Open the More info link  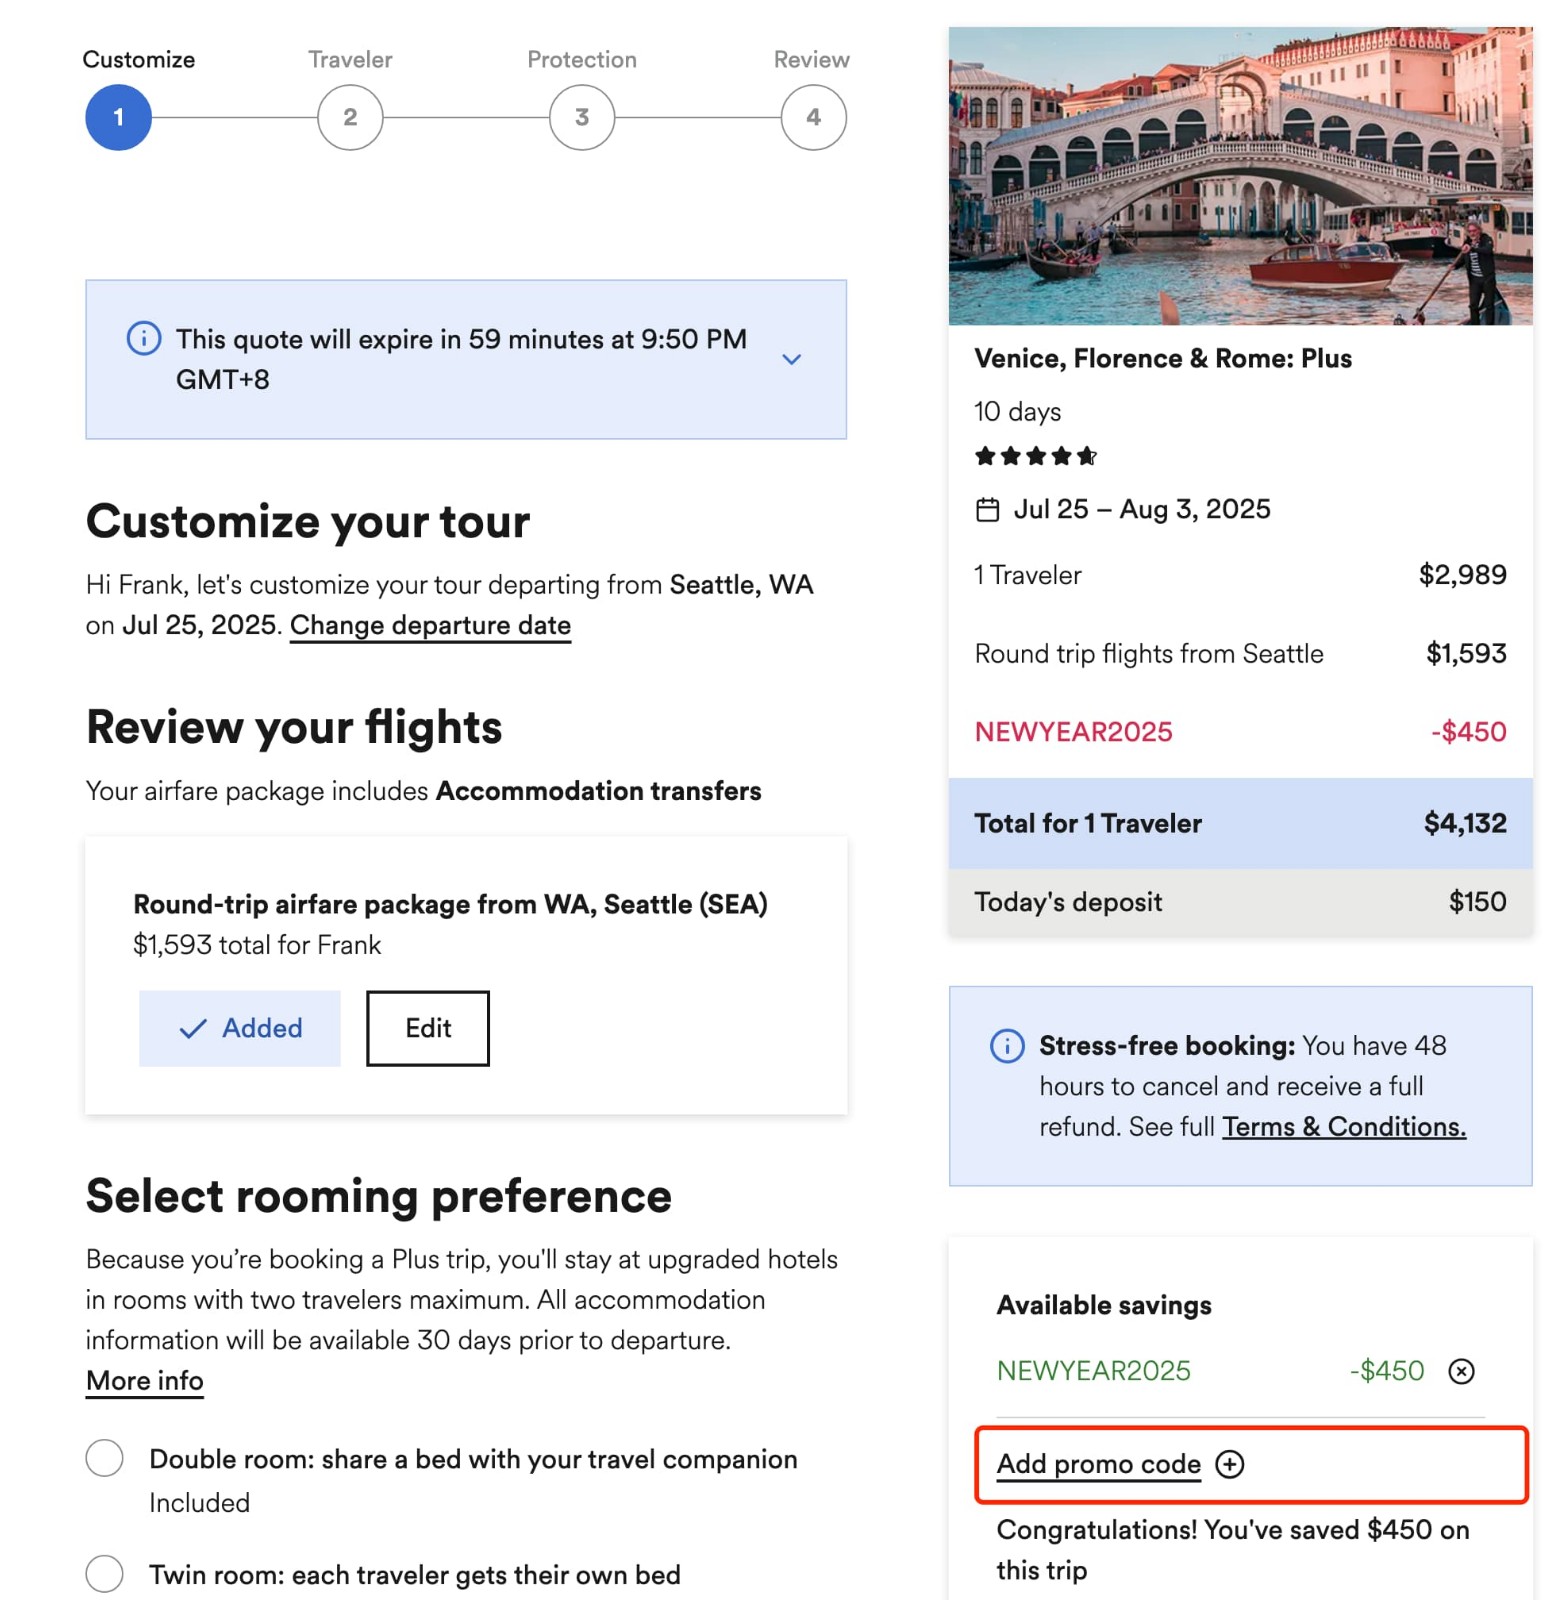[x=145, y=1381]
